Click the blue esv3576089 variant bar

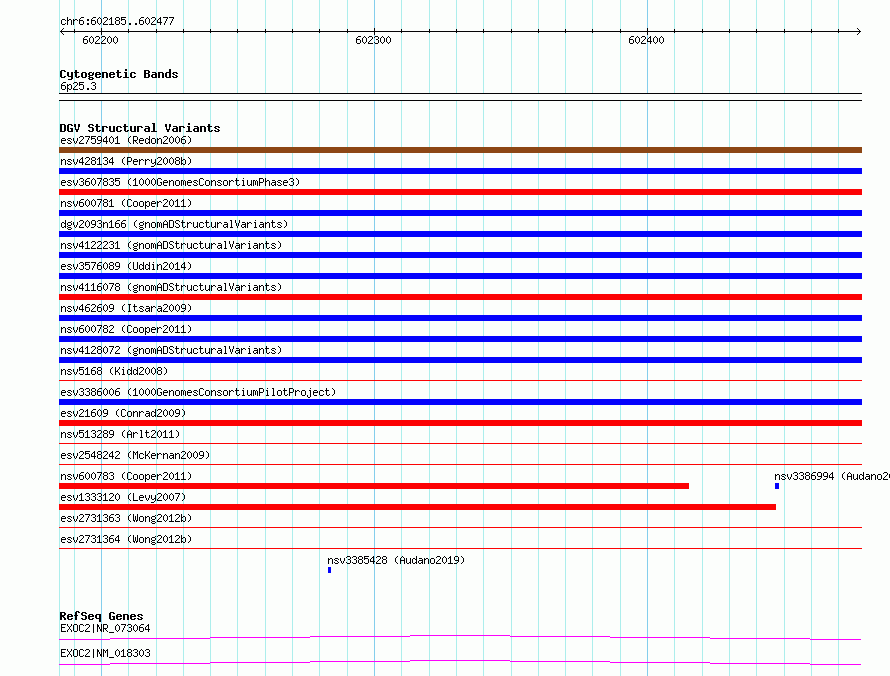pos(460,276)
